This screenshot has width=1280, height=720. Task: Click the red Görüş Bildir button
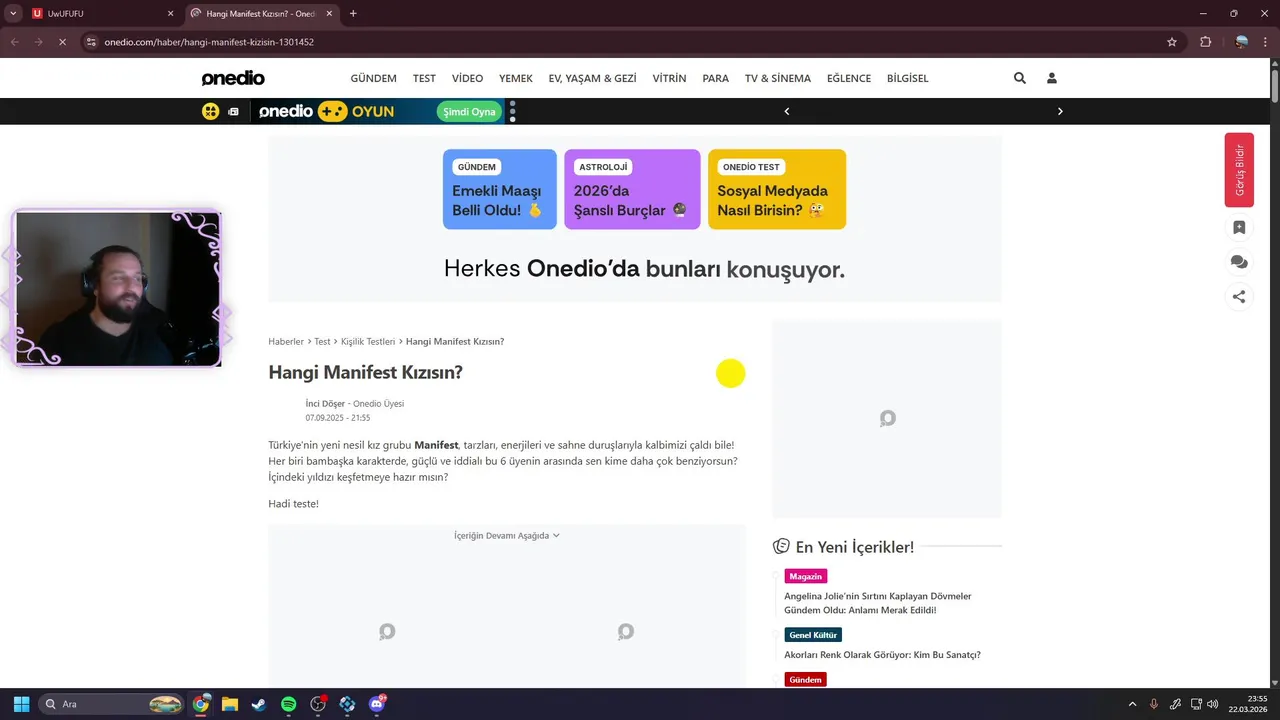pyautogui.click(x=1239, y=170)
